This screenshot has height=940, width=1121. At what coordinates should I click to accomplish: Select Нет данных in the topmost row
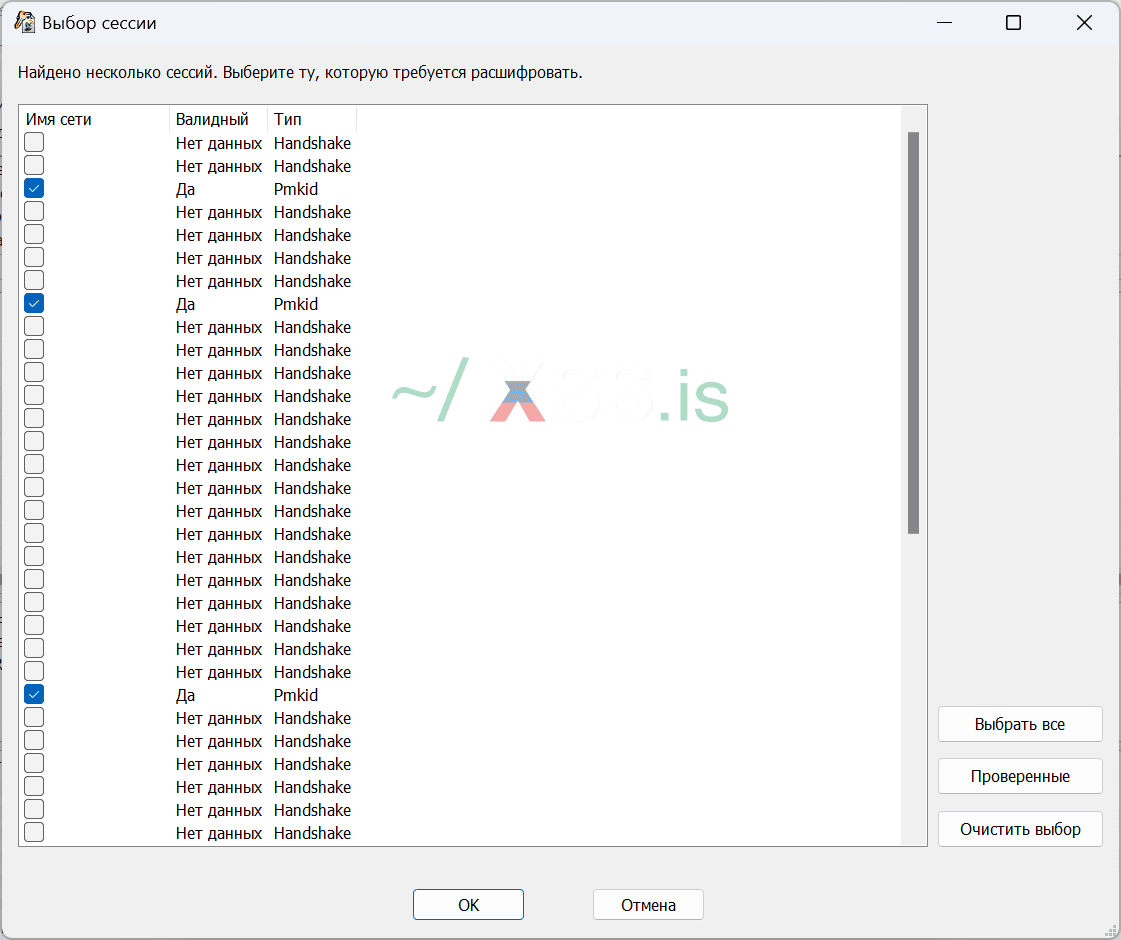coord(219,143)
